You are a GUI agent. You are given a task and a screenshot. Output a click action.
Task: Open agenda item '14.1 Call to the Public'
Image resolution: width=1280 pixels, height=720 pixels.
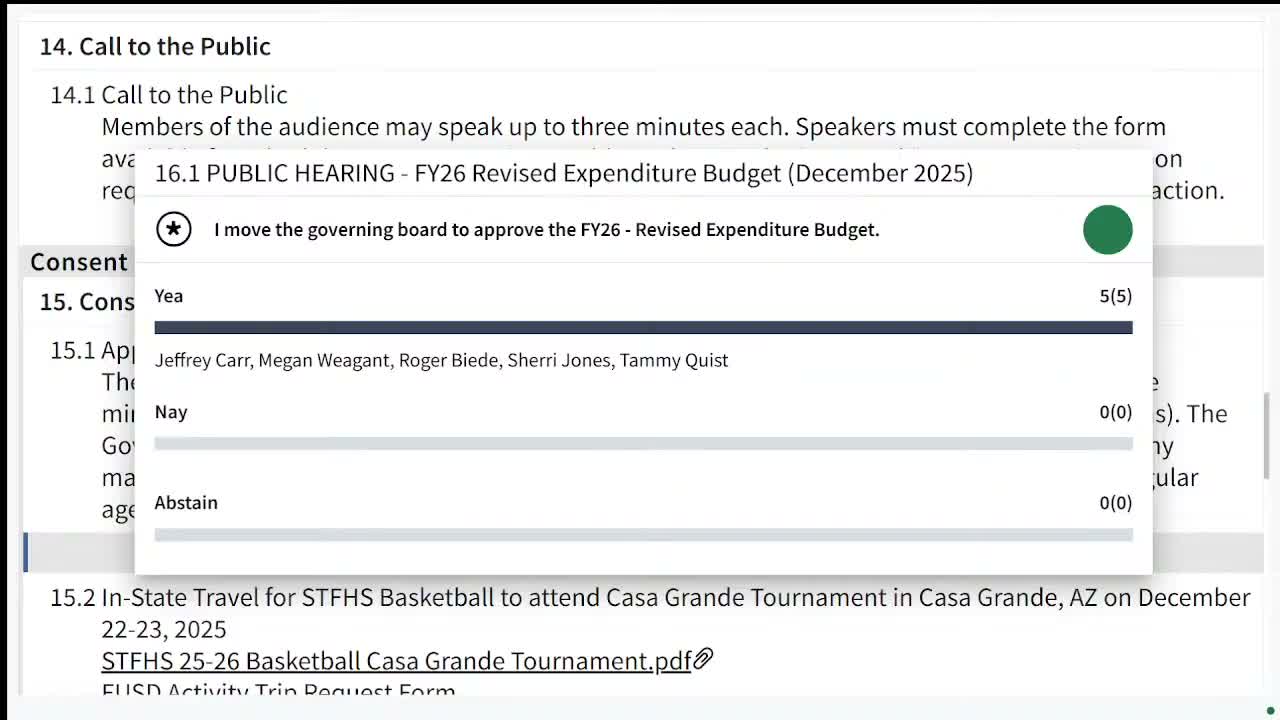click(x=169, y=95)
